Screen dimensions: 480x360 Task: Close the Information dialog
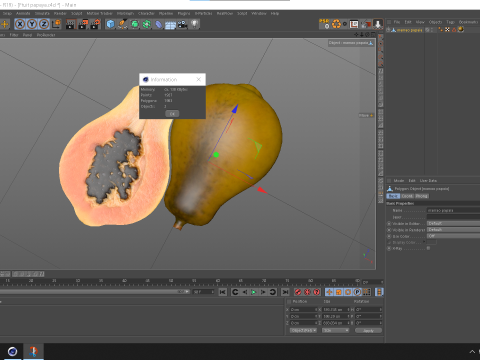click(x=199, y=79)
